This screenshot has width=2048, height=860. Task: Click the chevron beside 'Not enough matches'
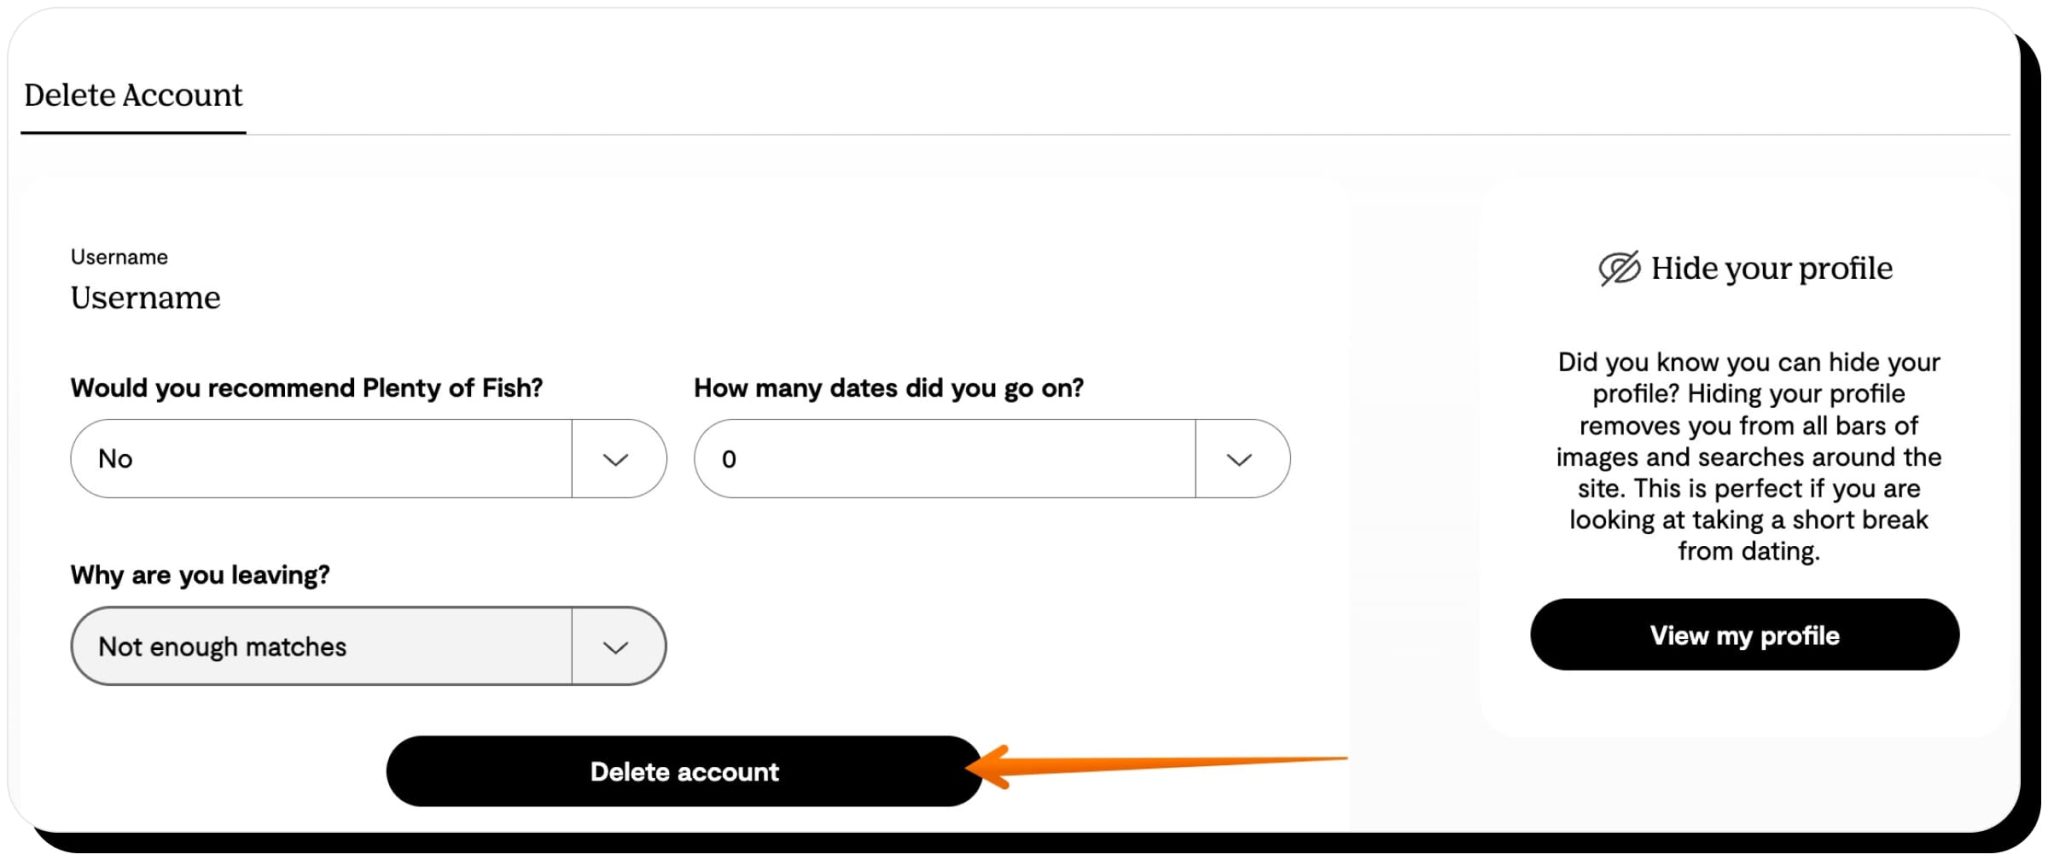pyautogui.click(x=616, y=646)
